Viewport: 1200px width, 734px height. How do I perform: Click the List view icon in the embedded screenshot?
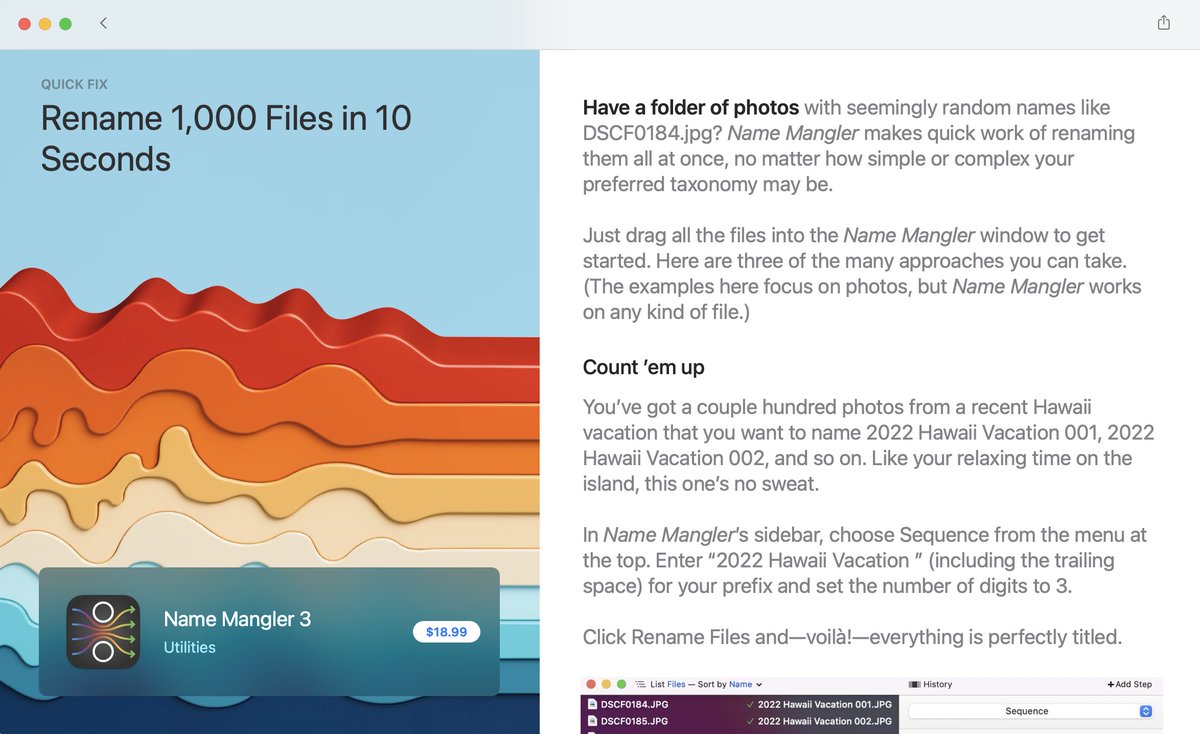[x=640, y=684]
